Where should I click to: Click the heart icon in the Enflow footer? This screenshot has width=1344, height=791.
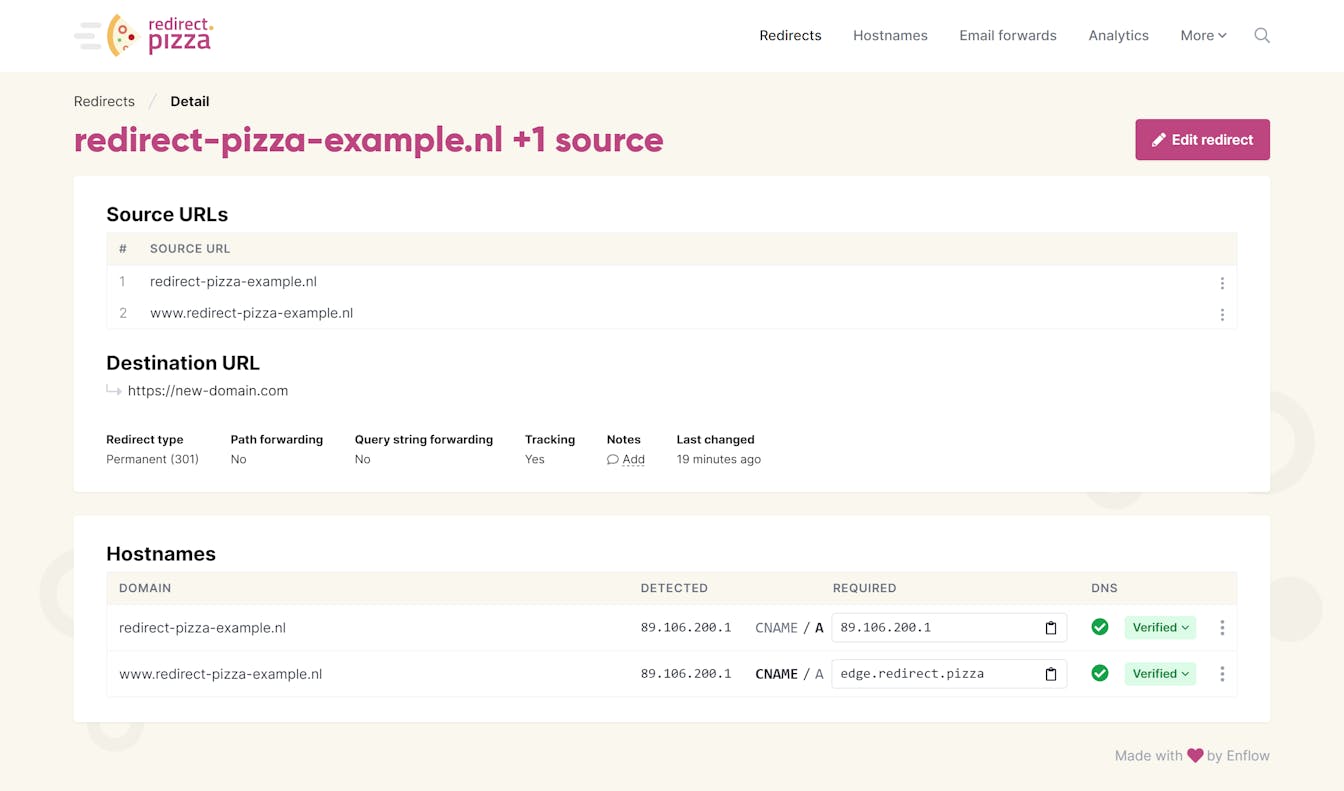(1194, 756)
